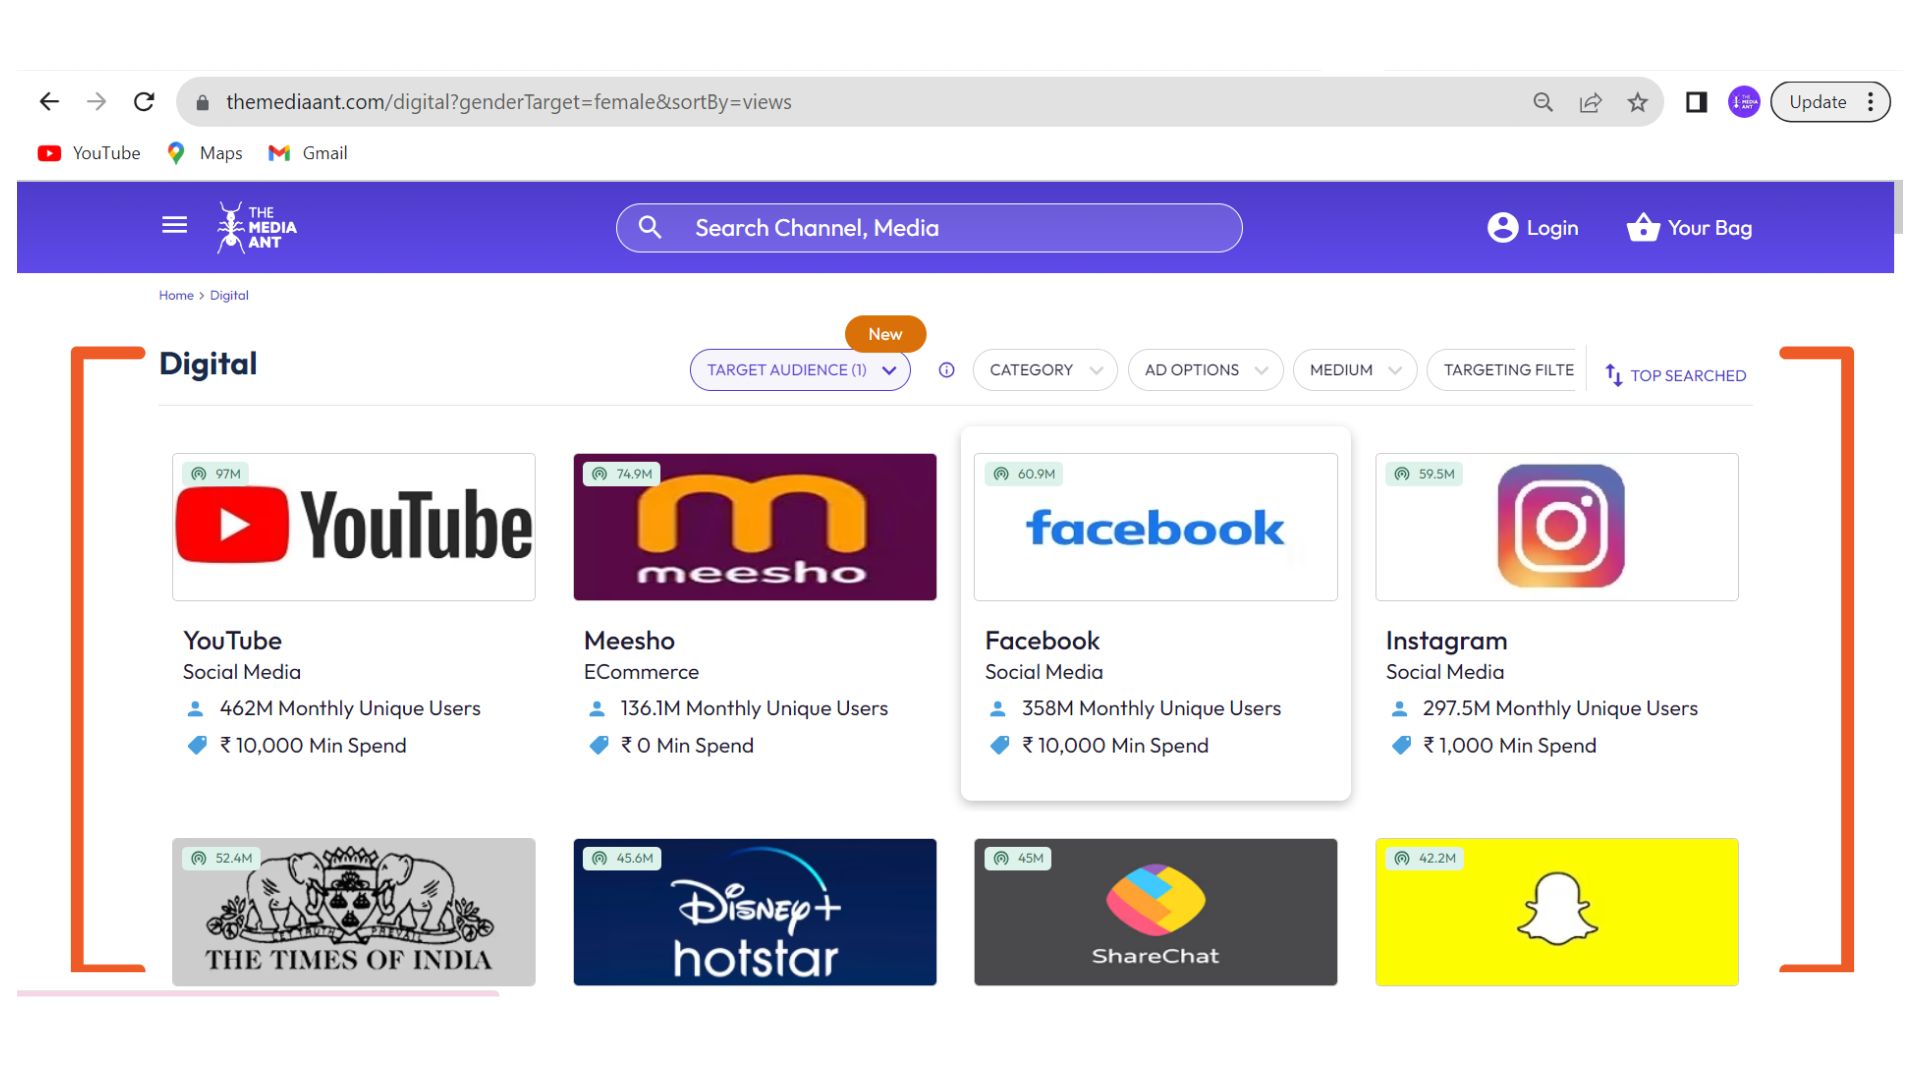The image size is (1920, 1080).
Task: Navigate to Home via the breadcrumb
Action: click(176, 295)
